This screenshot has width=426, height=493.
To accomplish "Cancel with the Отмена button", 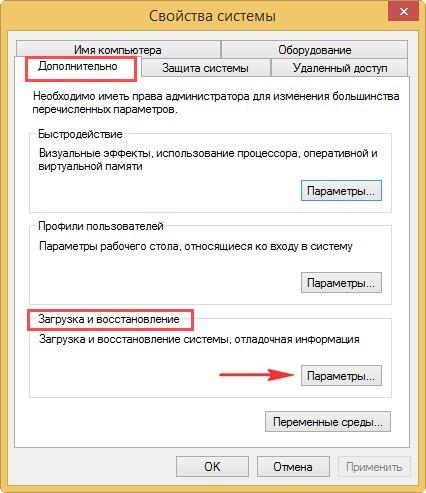I will (293, 467).
